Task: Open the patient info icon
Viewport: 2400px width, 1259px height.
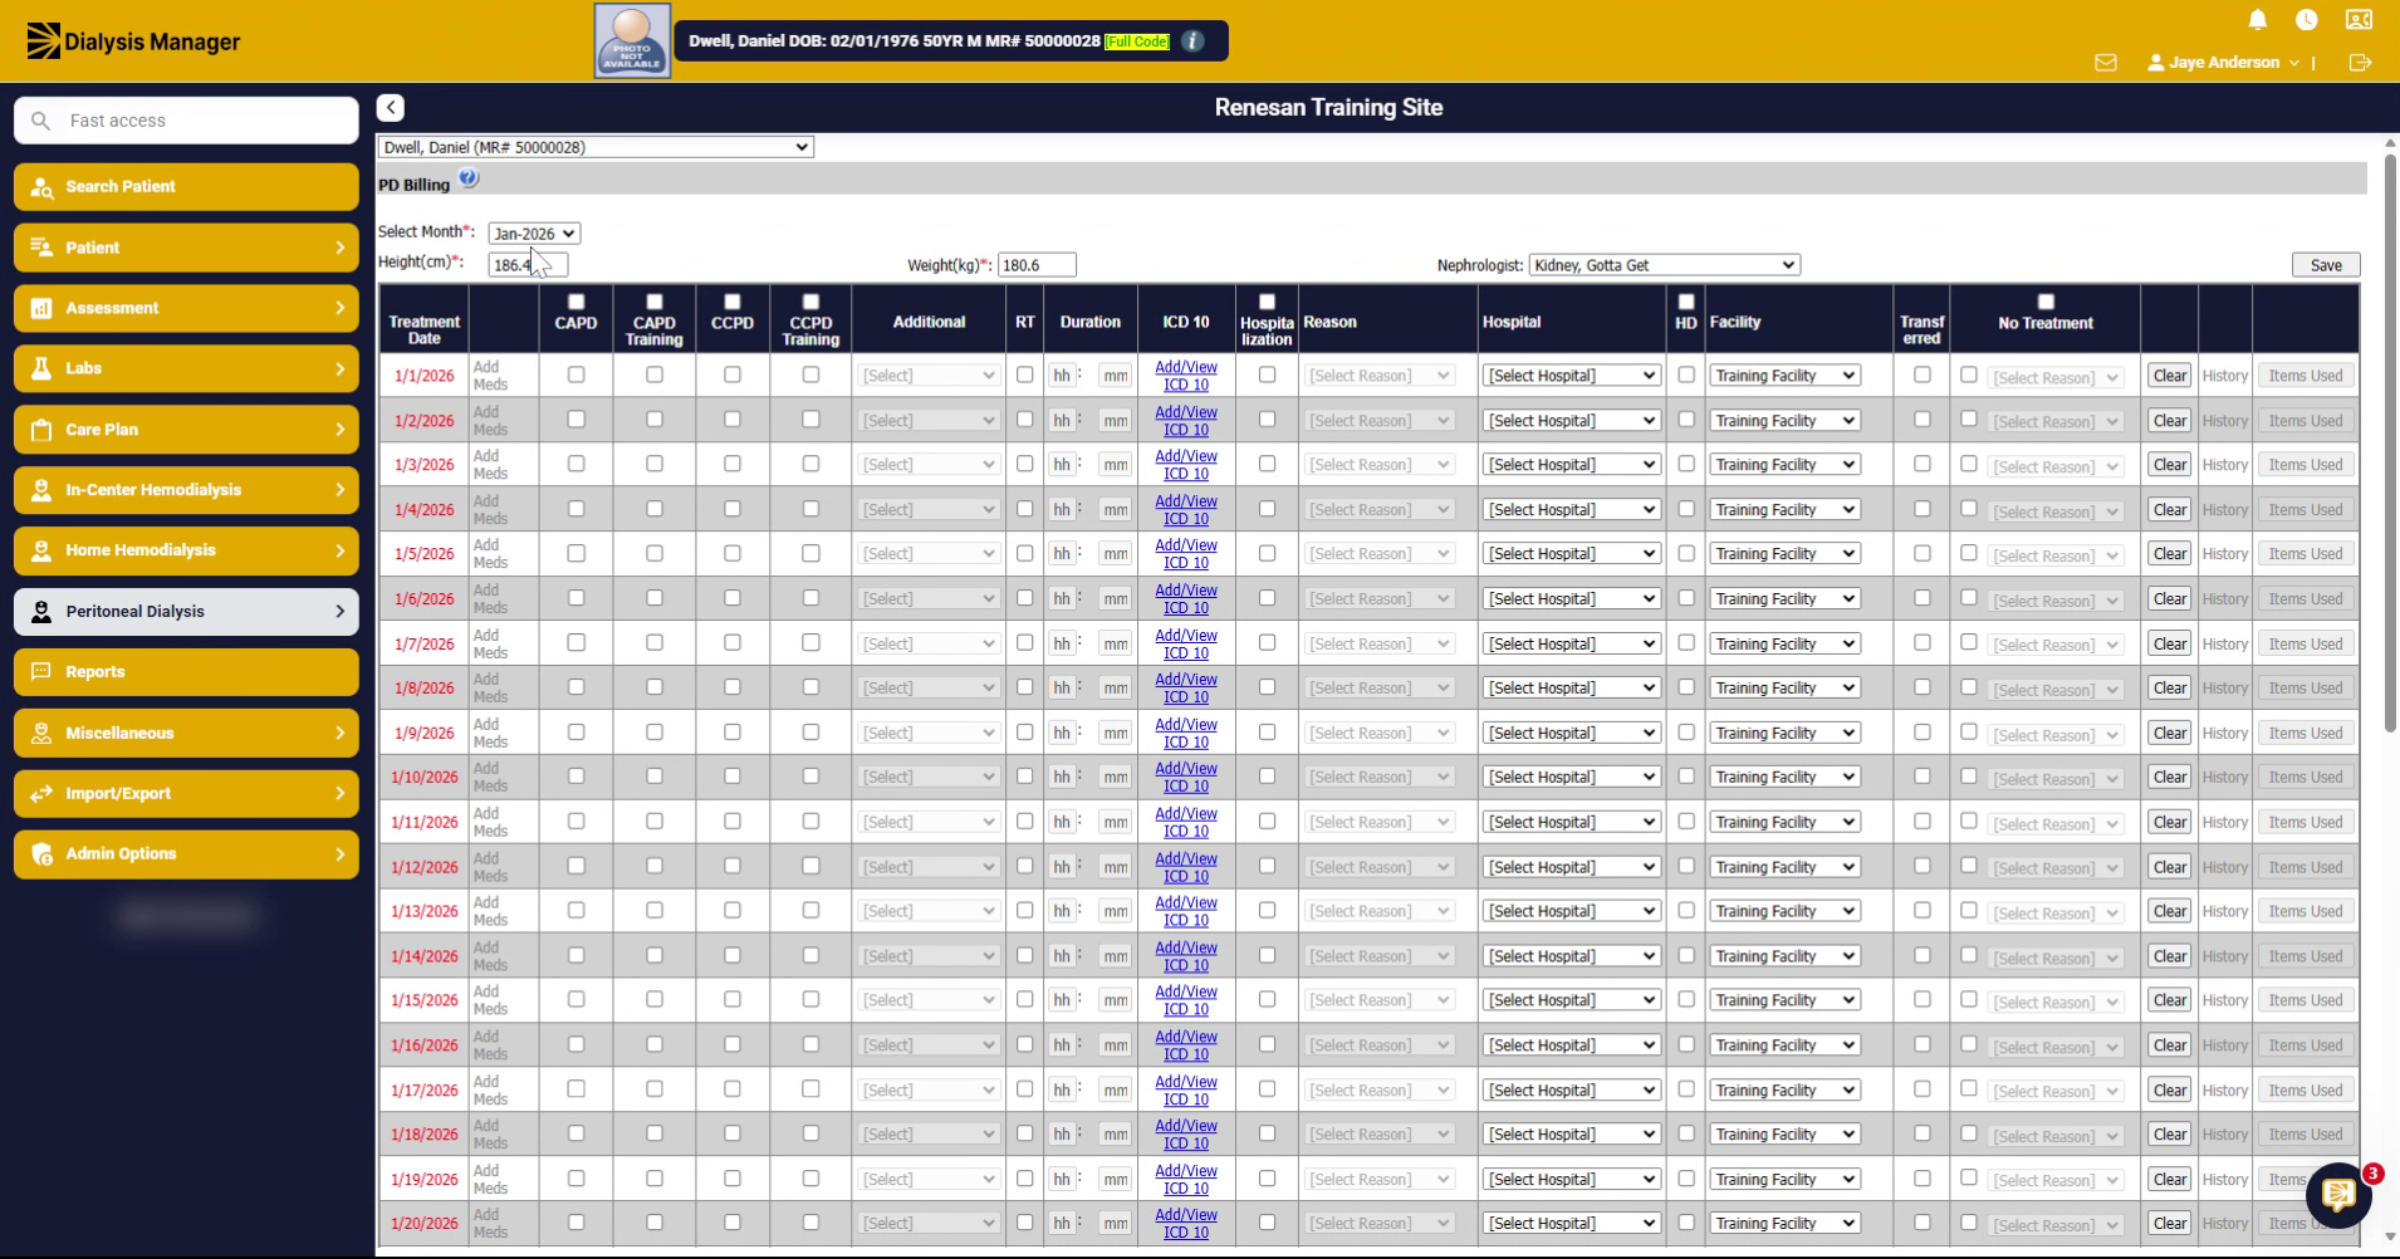Action: pos(1192,41)
